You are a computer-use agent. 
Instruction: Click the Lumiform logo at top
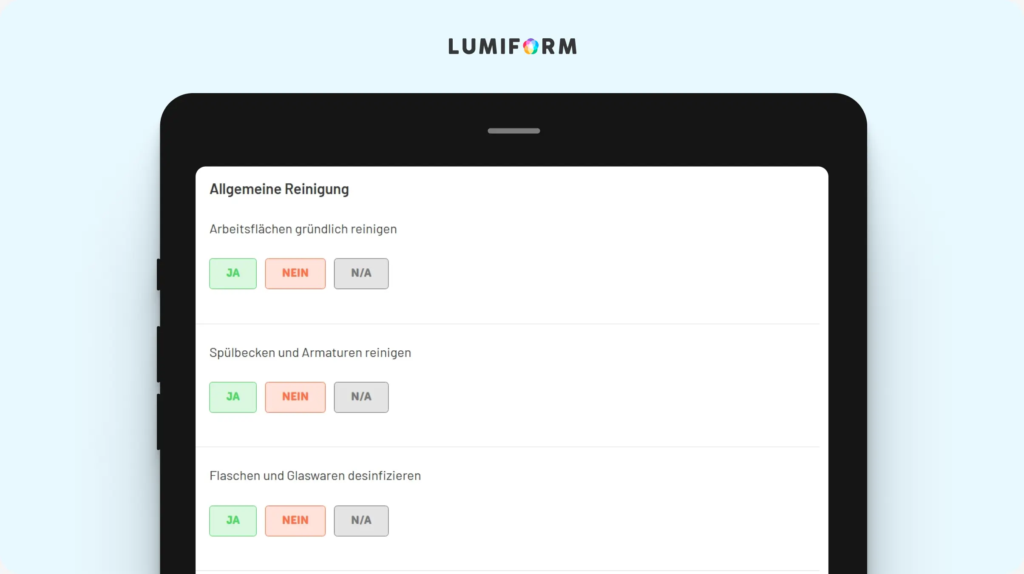(513, 46)
